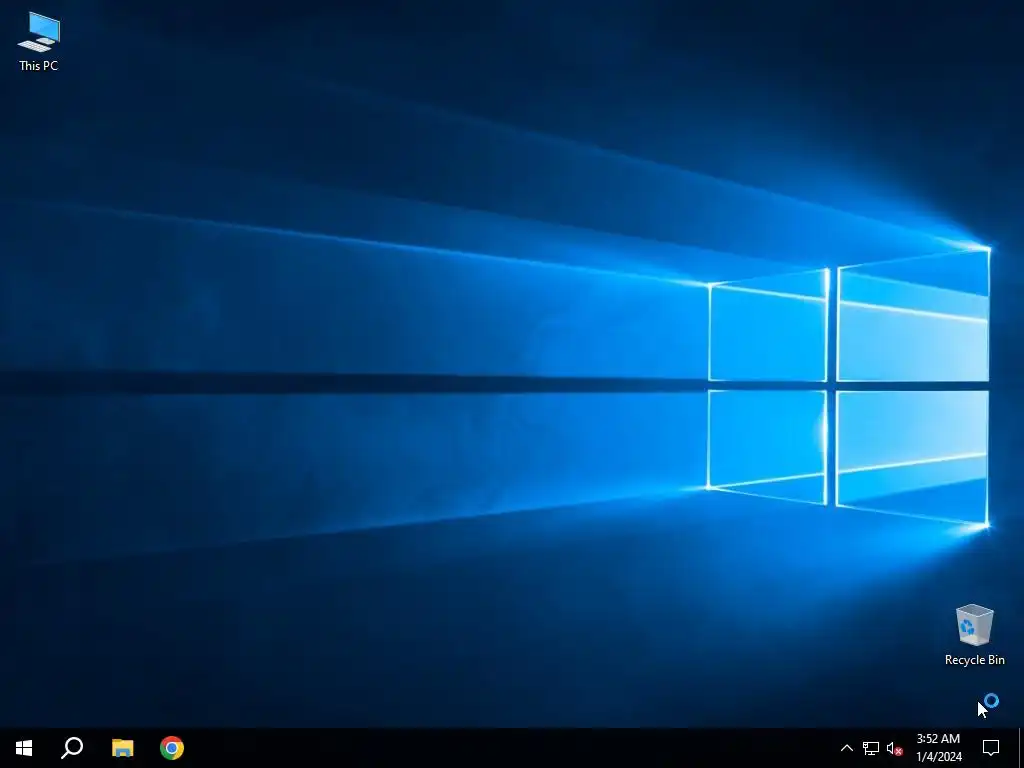
Task: Open the clock showing 3:52 AM
Action: (938, 748)
